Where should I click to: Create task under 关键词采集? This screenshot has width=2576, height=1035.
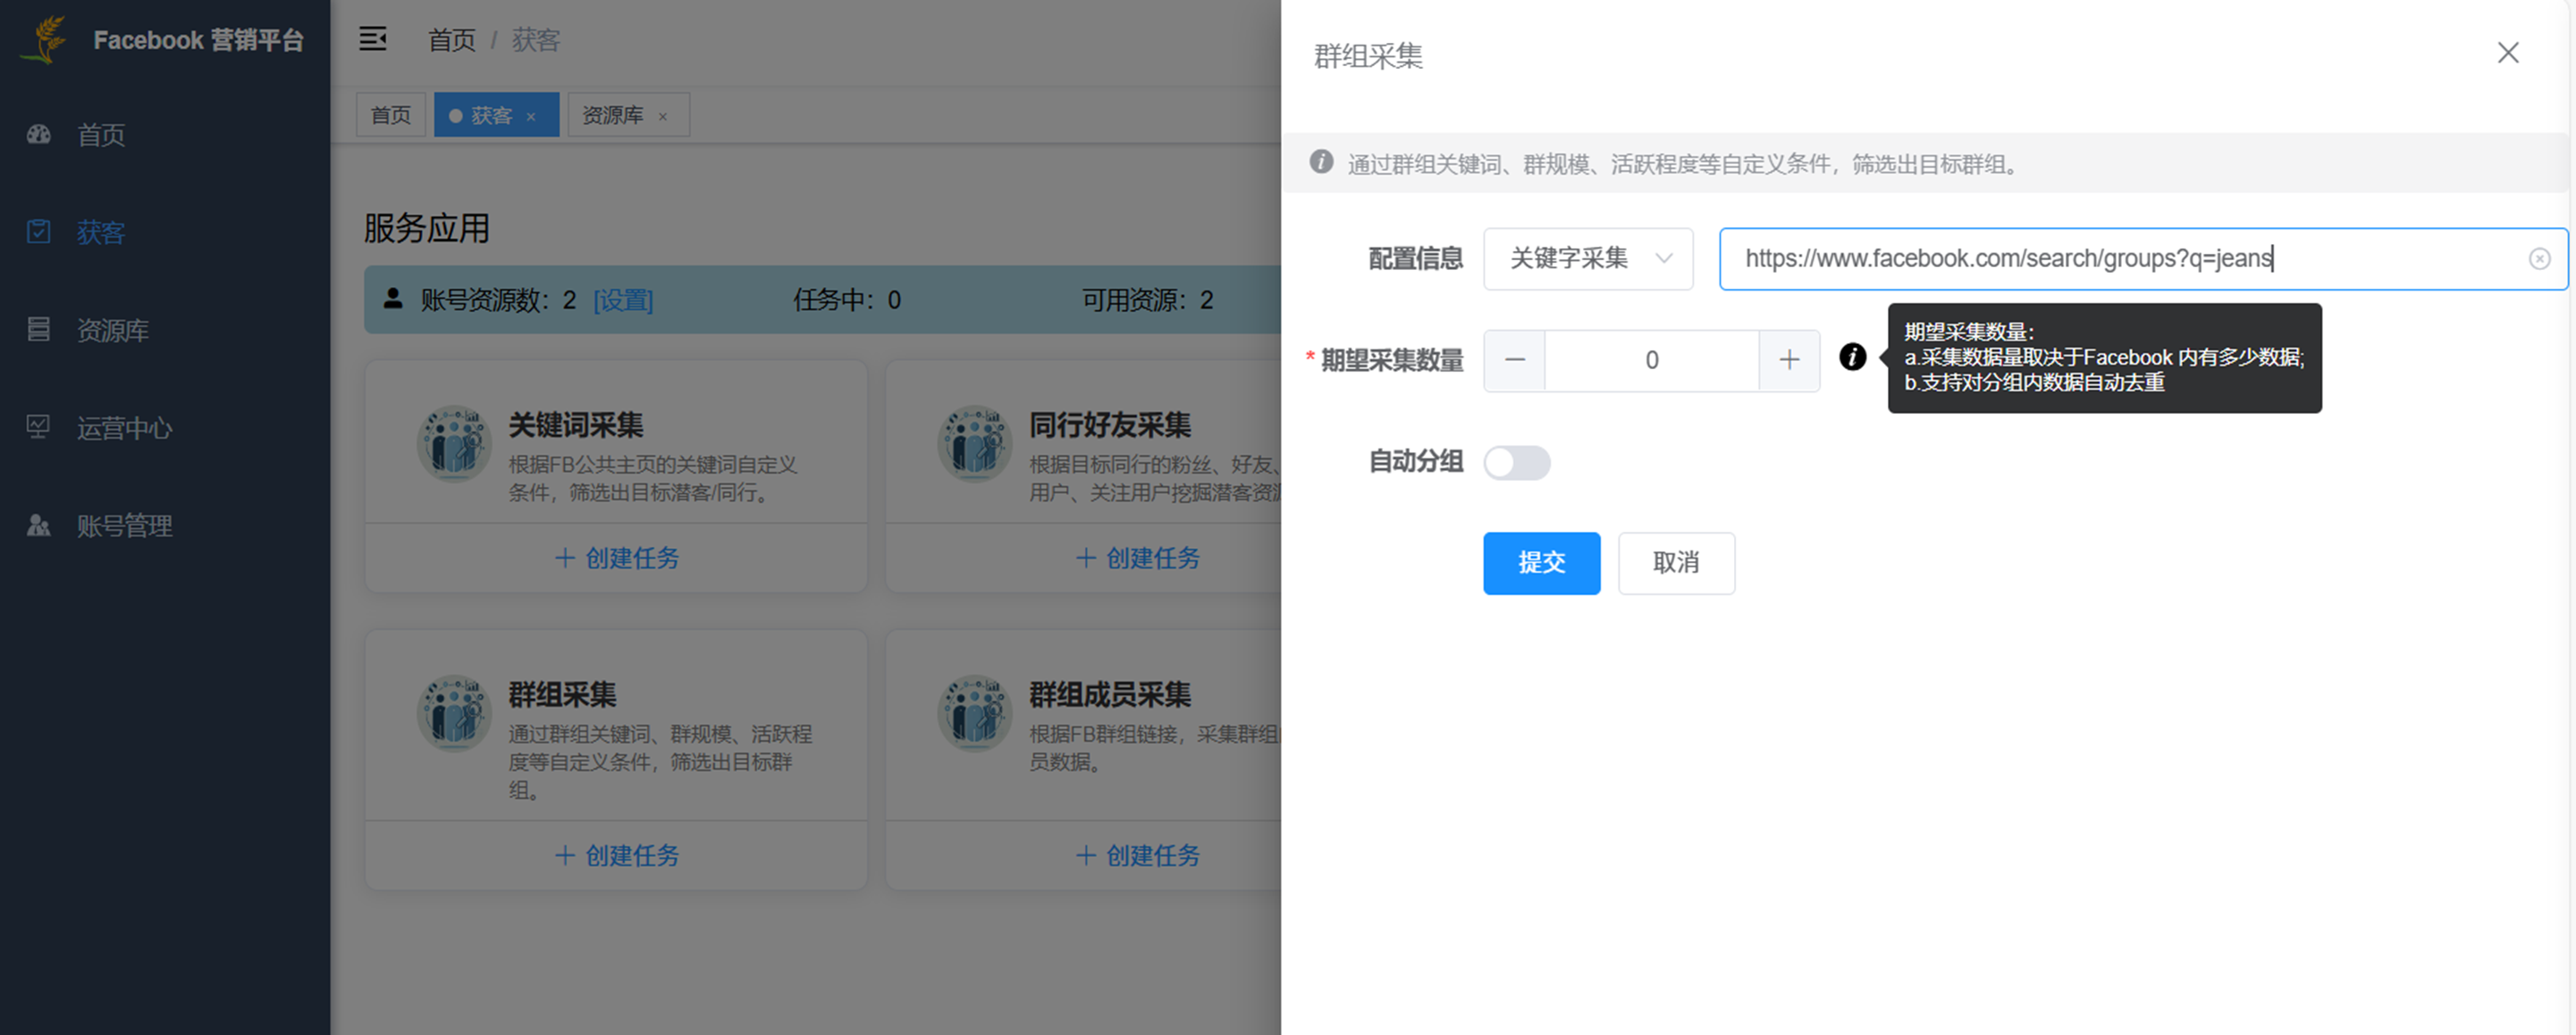(x=617, y=558)
